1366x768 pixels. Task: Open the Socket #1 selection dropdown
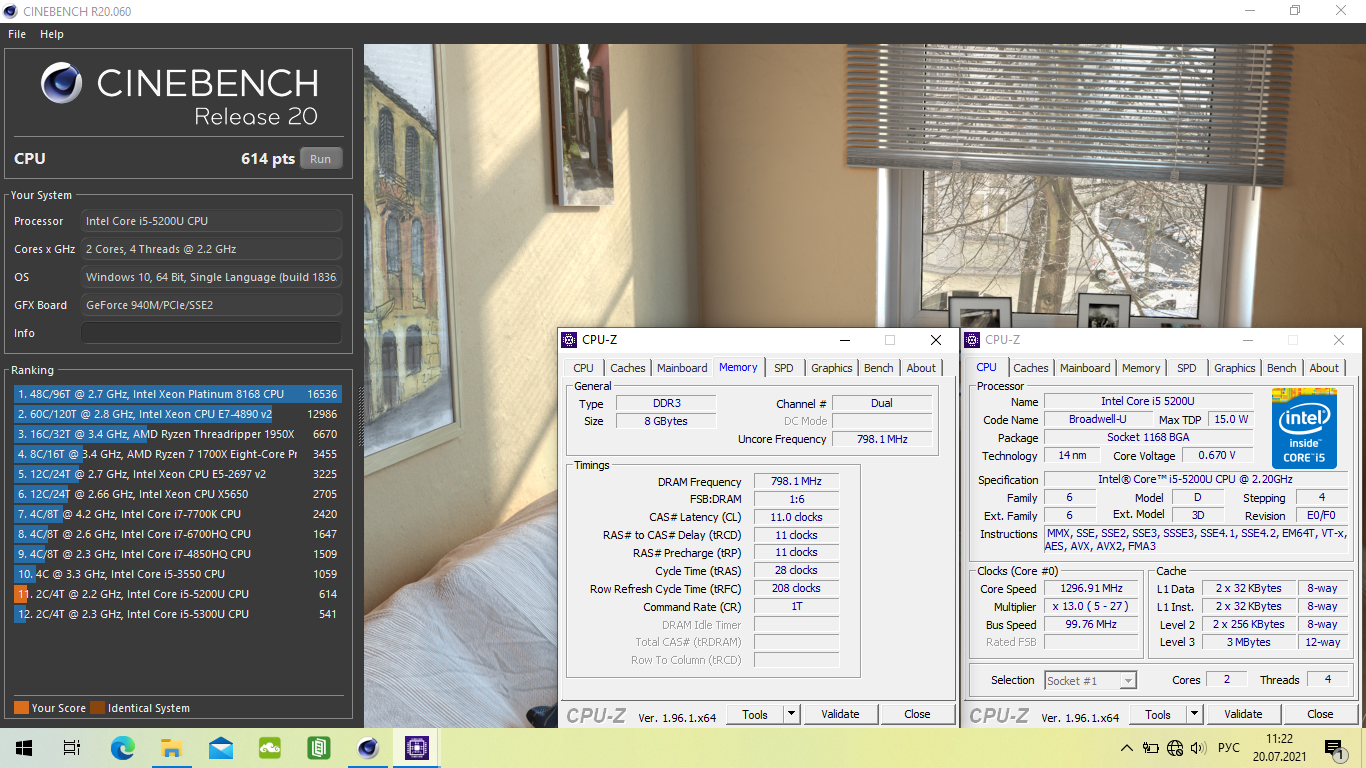(x=1090, y=680)
